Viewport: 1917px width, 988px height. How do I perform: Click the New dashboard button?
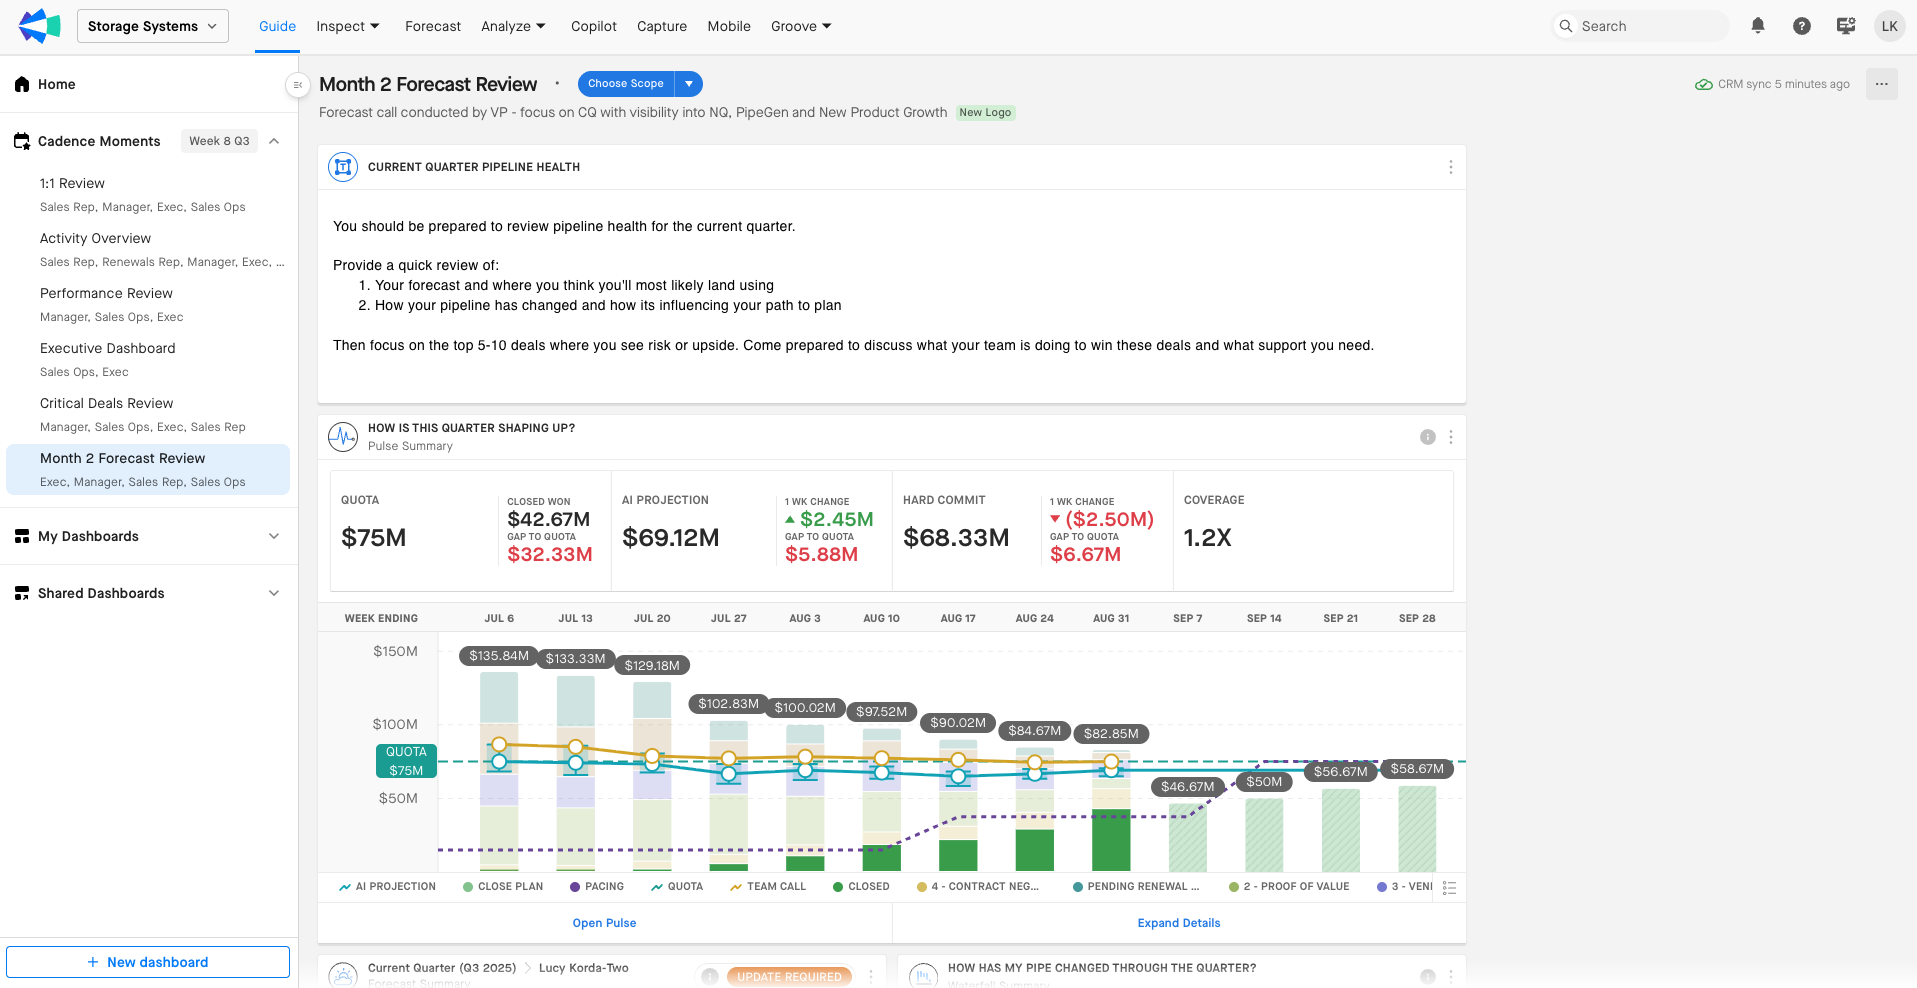[148, 962]
